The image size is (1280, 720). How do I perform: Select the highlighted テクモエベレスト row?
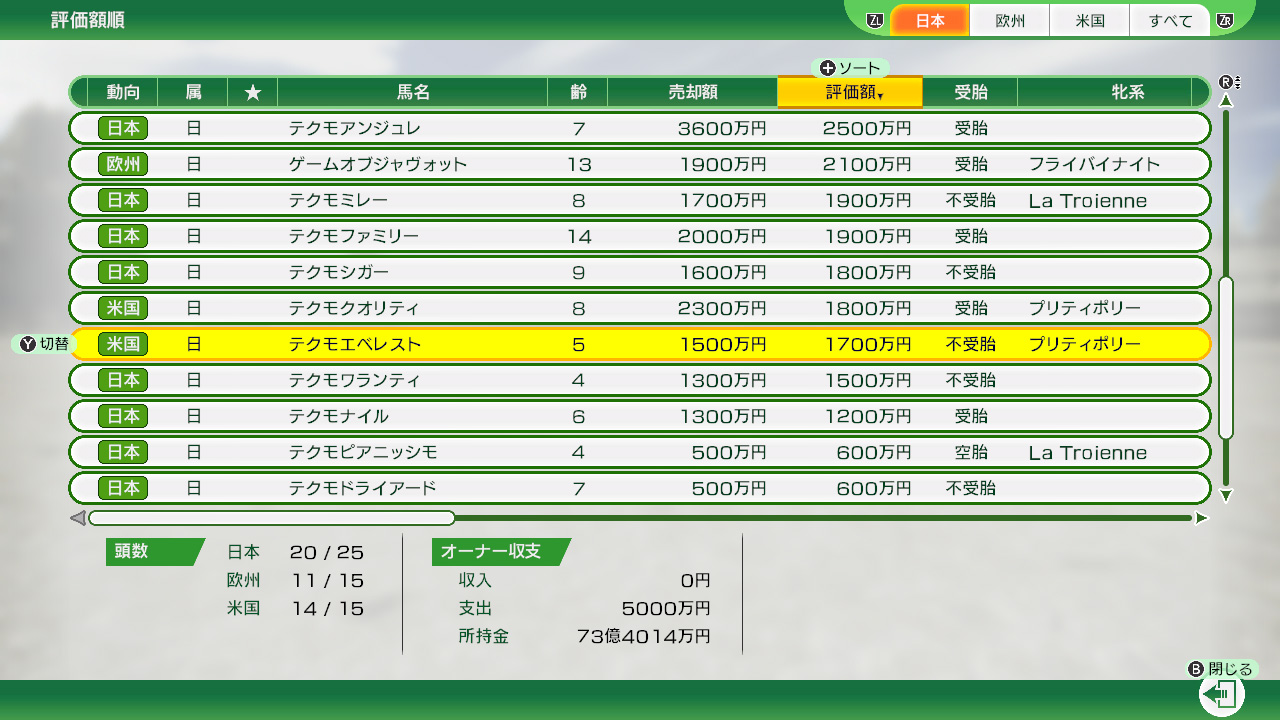(640, 344)
